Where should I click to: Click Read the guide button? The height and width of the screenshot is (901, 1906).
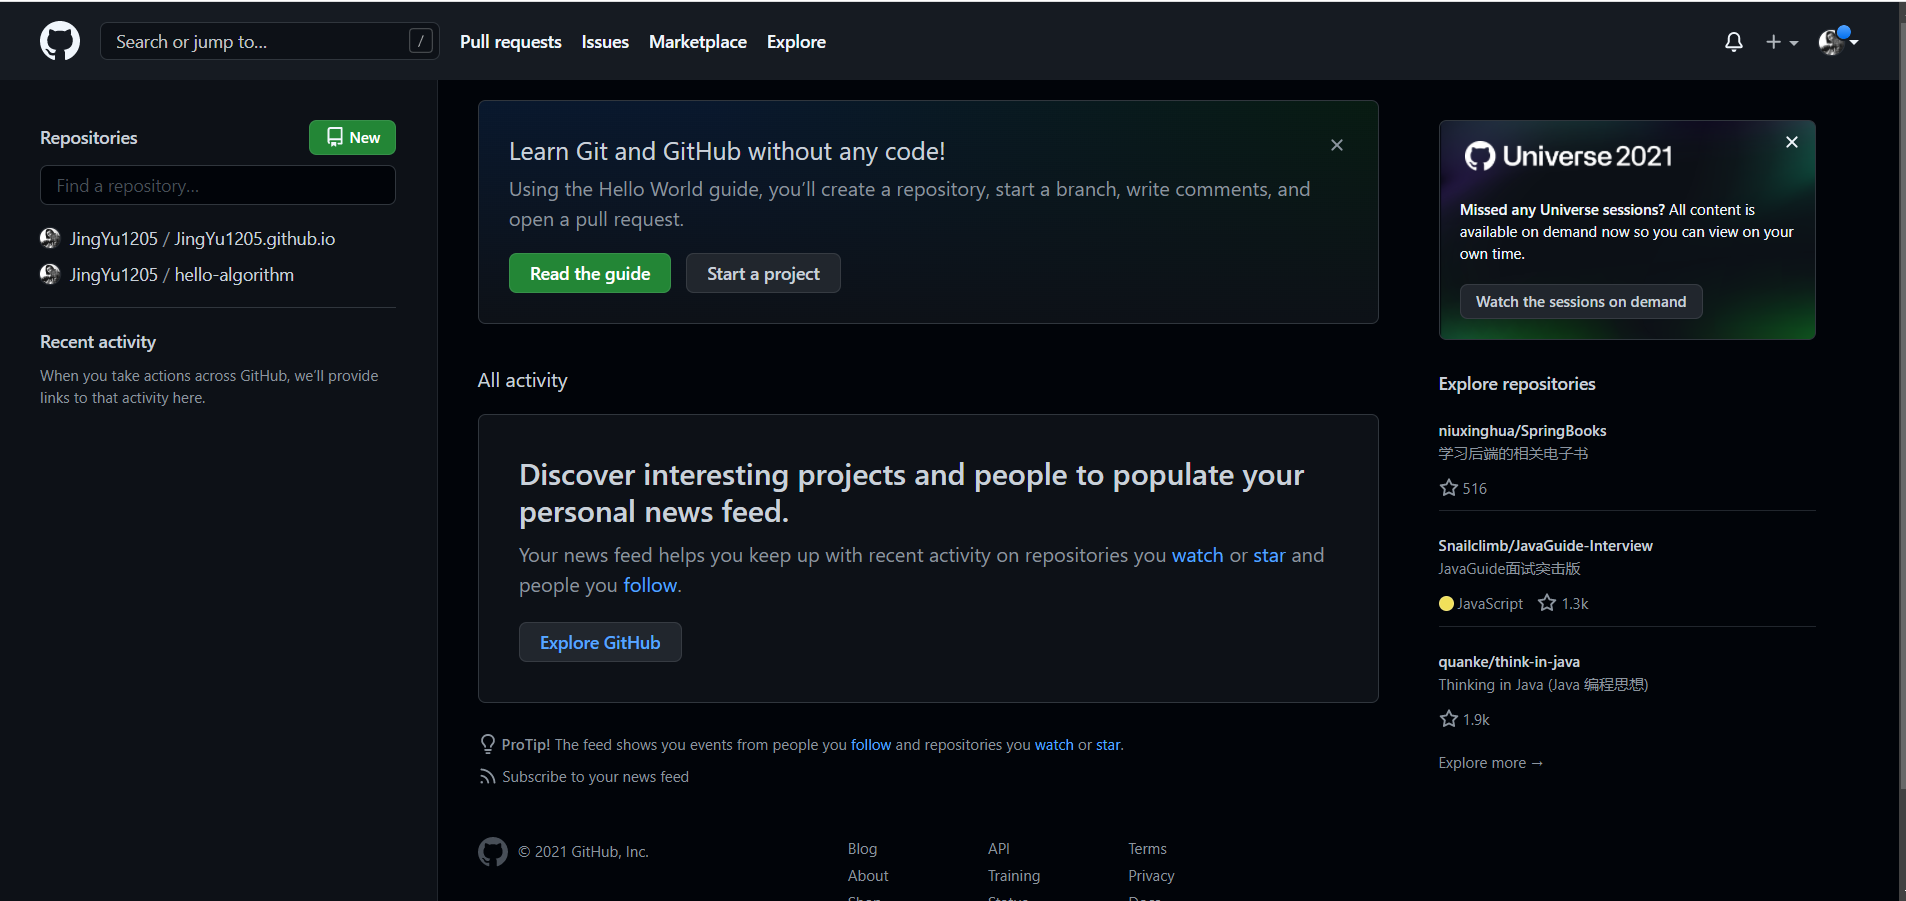[x=590, y=273]
